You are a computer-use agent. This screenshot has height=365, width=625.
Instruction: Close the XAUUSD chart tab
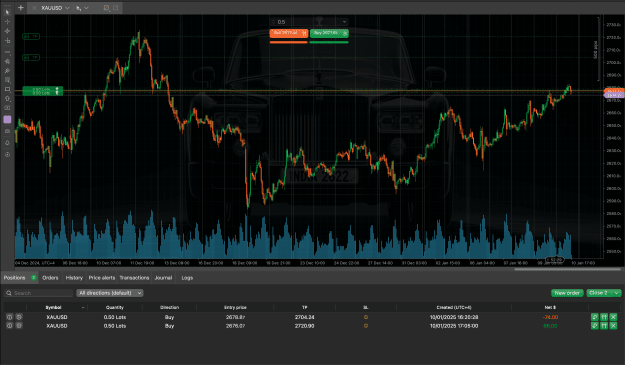34,8
